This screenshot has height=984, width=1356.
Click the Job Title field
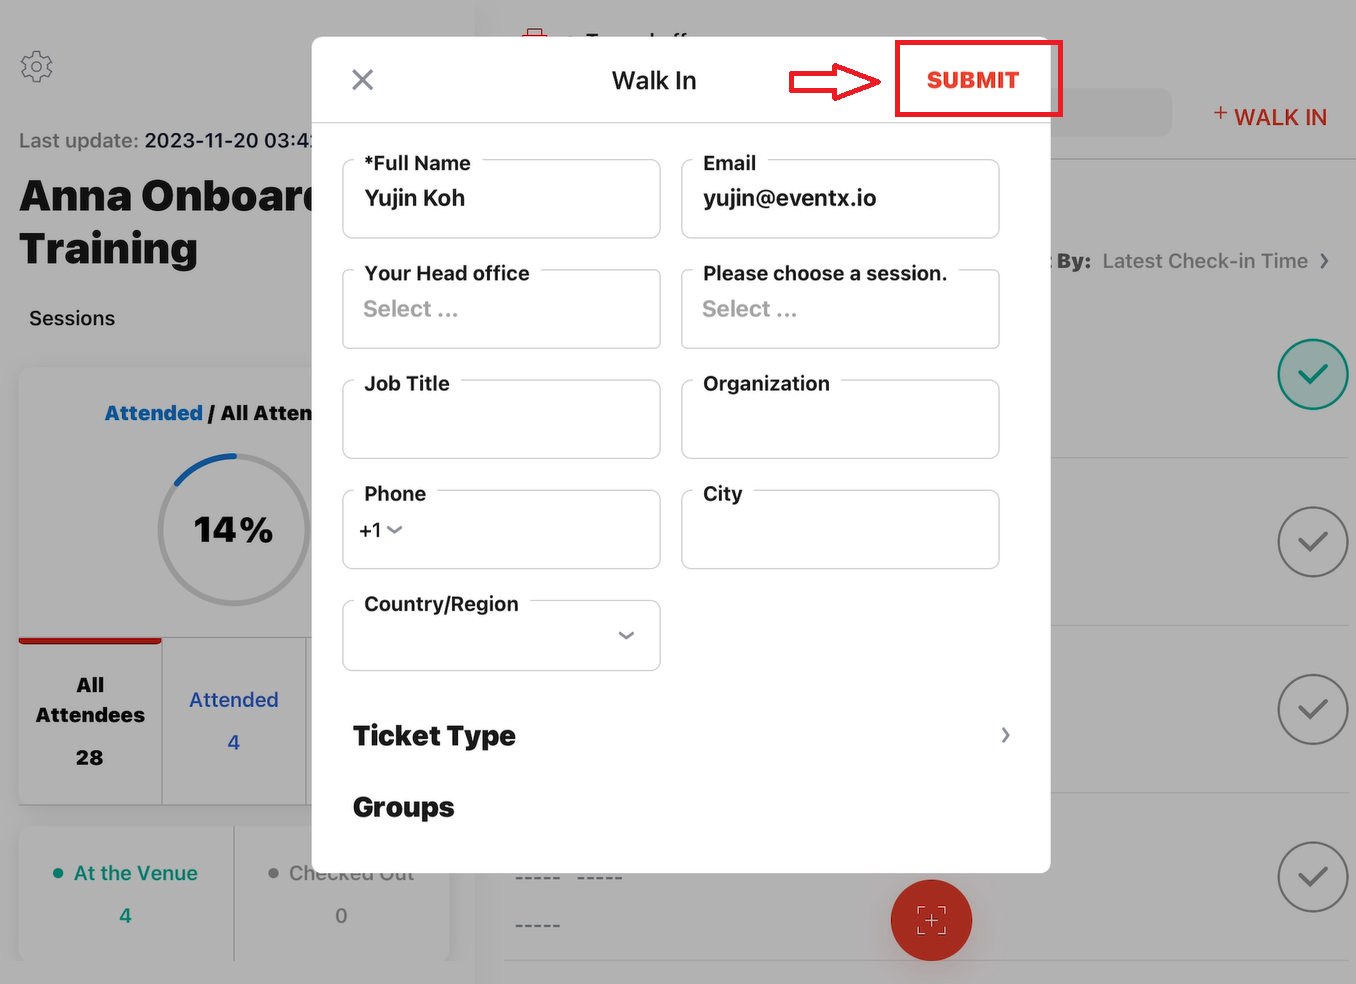(x=501, y=420)
